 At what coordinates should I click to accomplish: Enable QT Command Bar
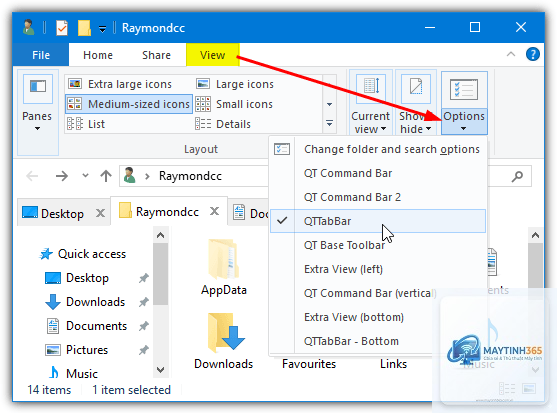point(378,173)
